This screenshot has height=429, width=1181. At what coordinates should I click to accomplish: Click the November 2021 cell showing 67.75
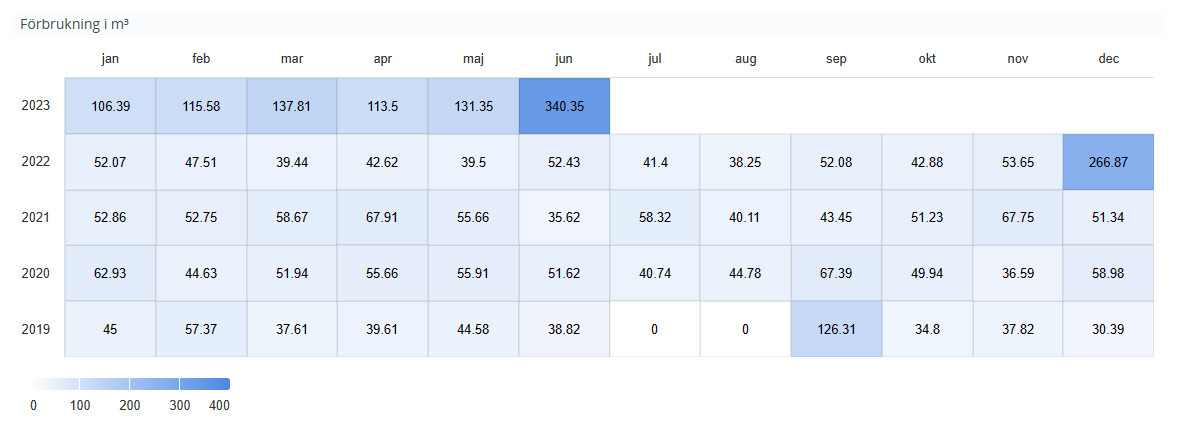(1018, 217)
